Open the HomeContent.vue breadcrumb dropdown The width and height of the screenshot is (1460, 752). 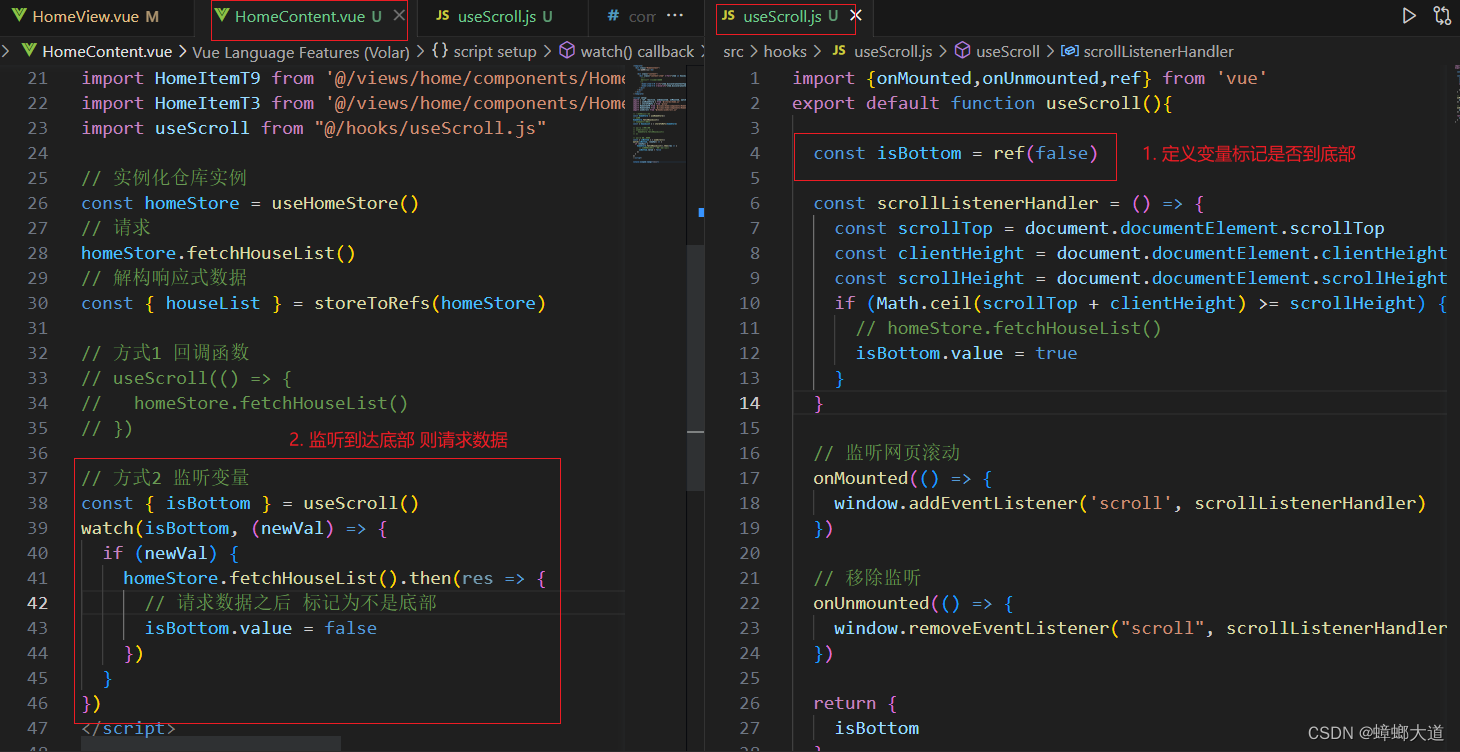click(x=107, y=51)
